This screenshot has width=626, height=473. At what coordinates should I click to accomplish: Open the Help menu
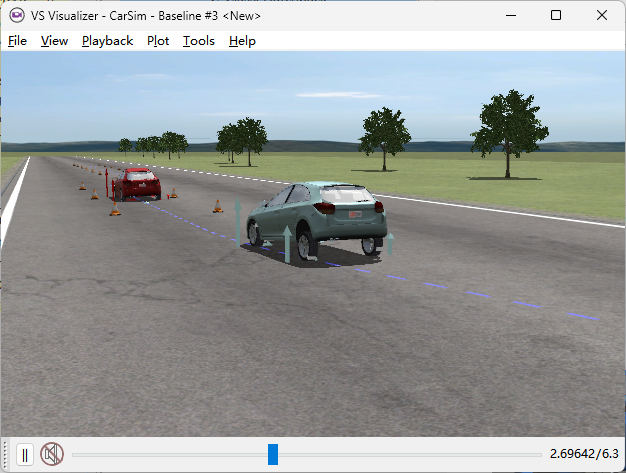[242, 41]
